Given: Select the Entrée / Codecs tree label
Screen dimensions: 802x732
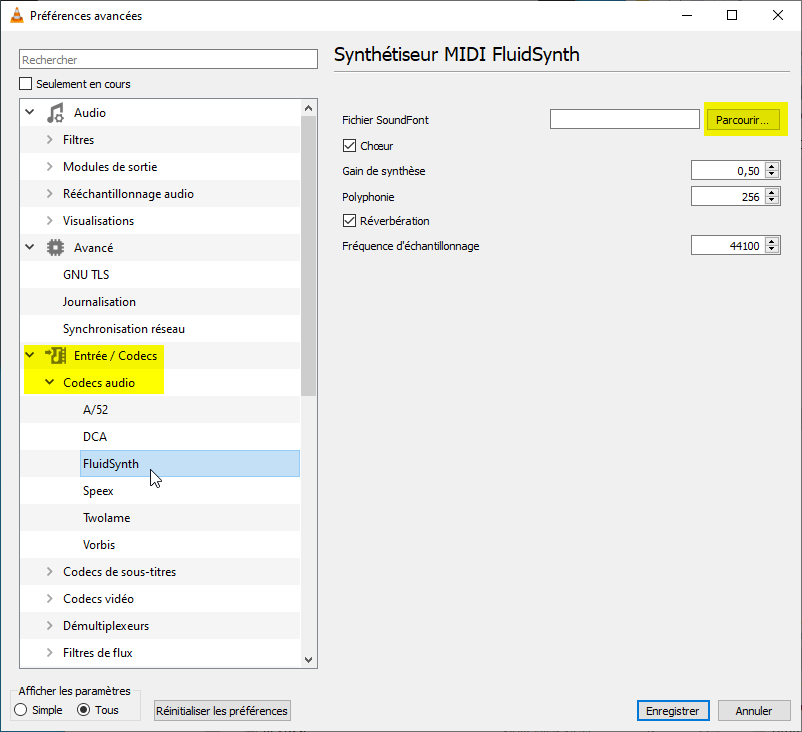Looking at the screenshot, I should (116, 356).
